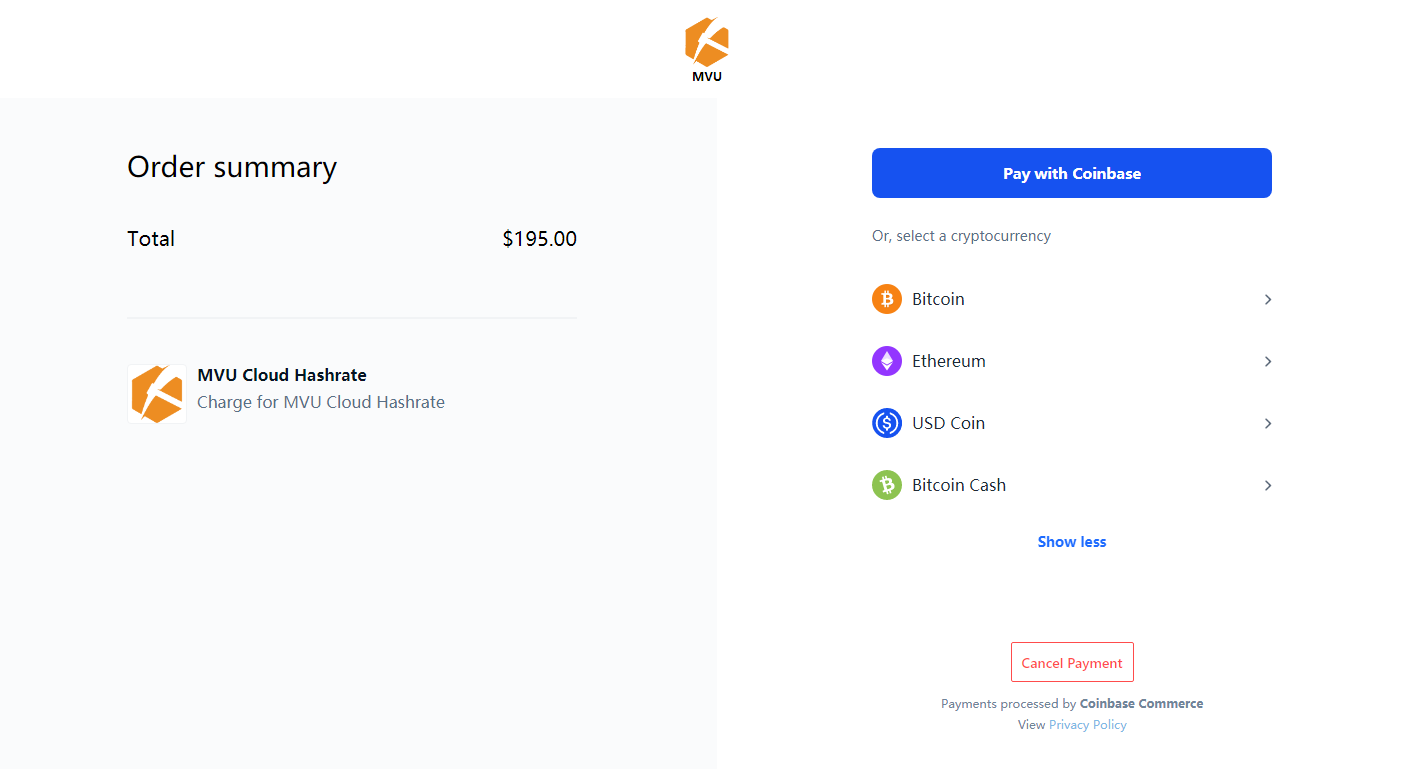Screen dimensions: 1427x769
Task: Open the Bitcoin Cash row chevron
Action: [x=1267, y=485]
